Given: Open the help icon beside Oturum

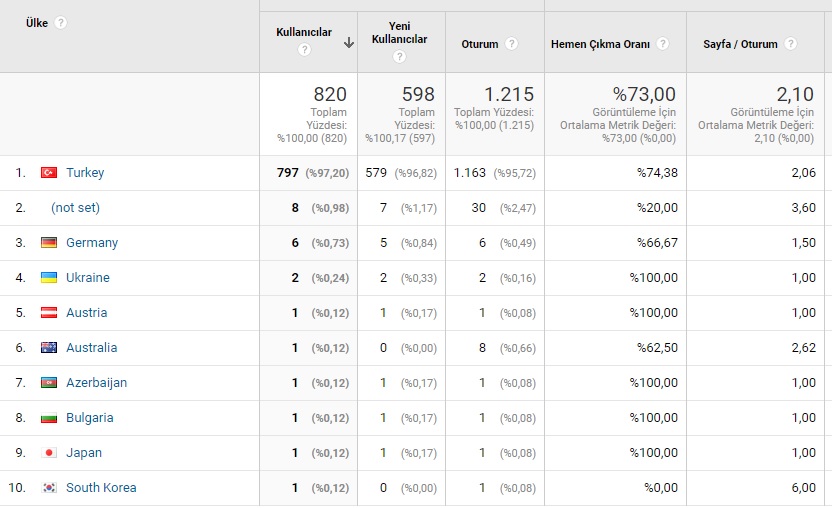Looking at the screenshot, I should point(511,44).
